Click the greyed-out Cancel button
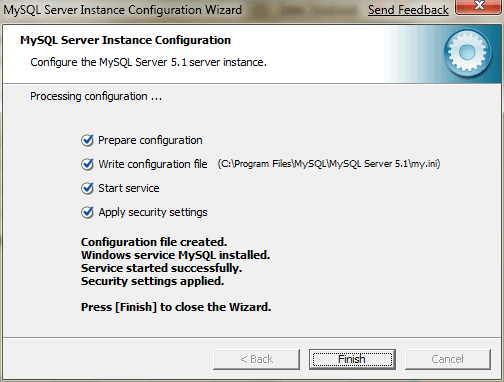 pyautogui.click(x=448, y=359)
